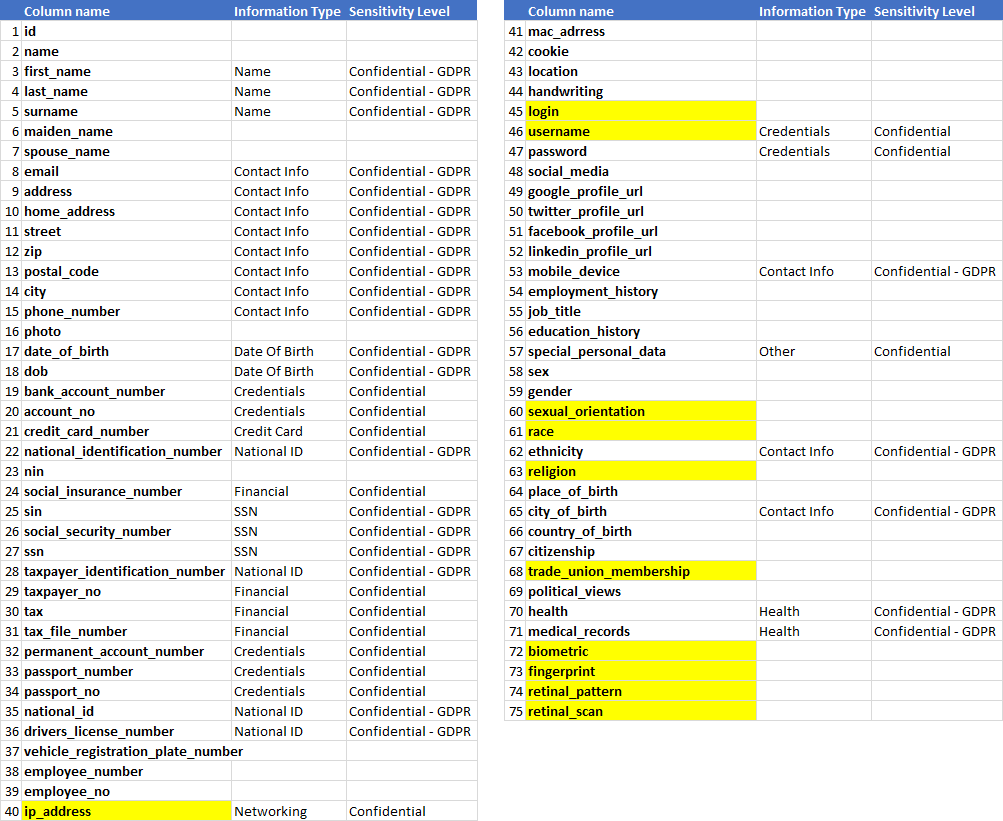1003x821 pixels.
Task: Select the 'Other' cell beside special_personal_data
Action: click(x=812, y=351)
